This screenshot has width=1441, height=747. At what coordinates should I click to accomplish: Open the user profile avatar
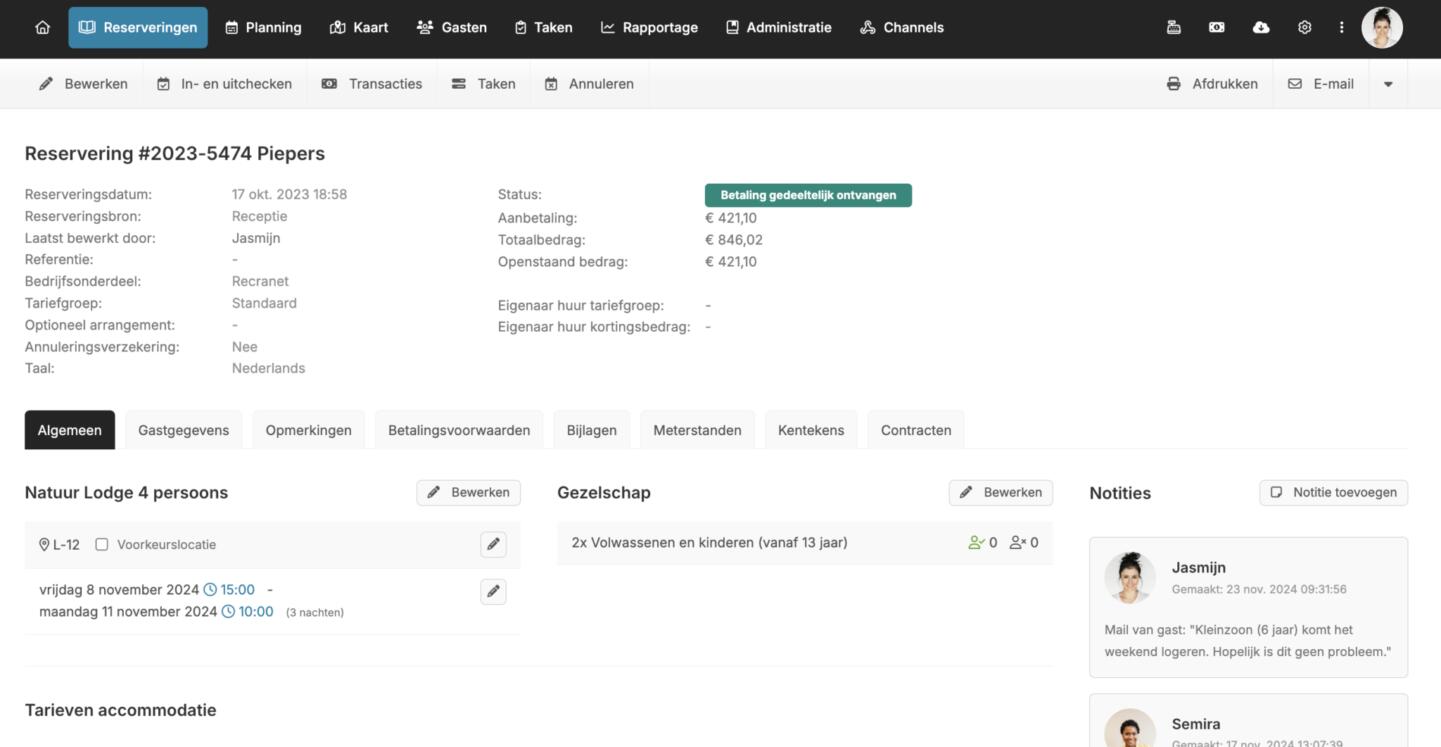[x=1381, y=28]
